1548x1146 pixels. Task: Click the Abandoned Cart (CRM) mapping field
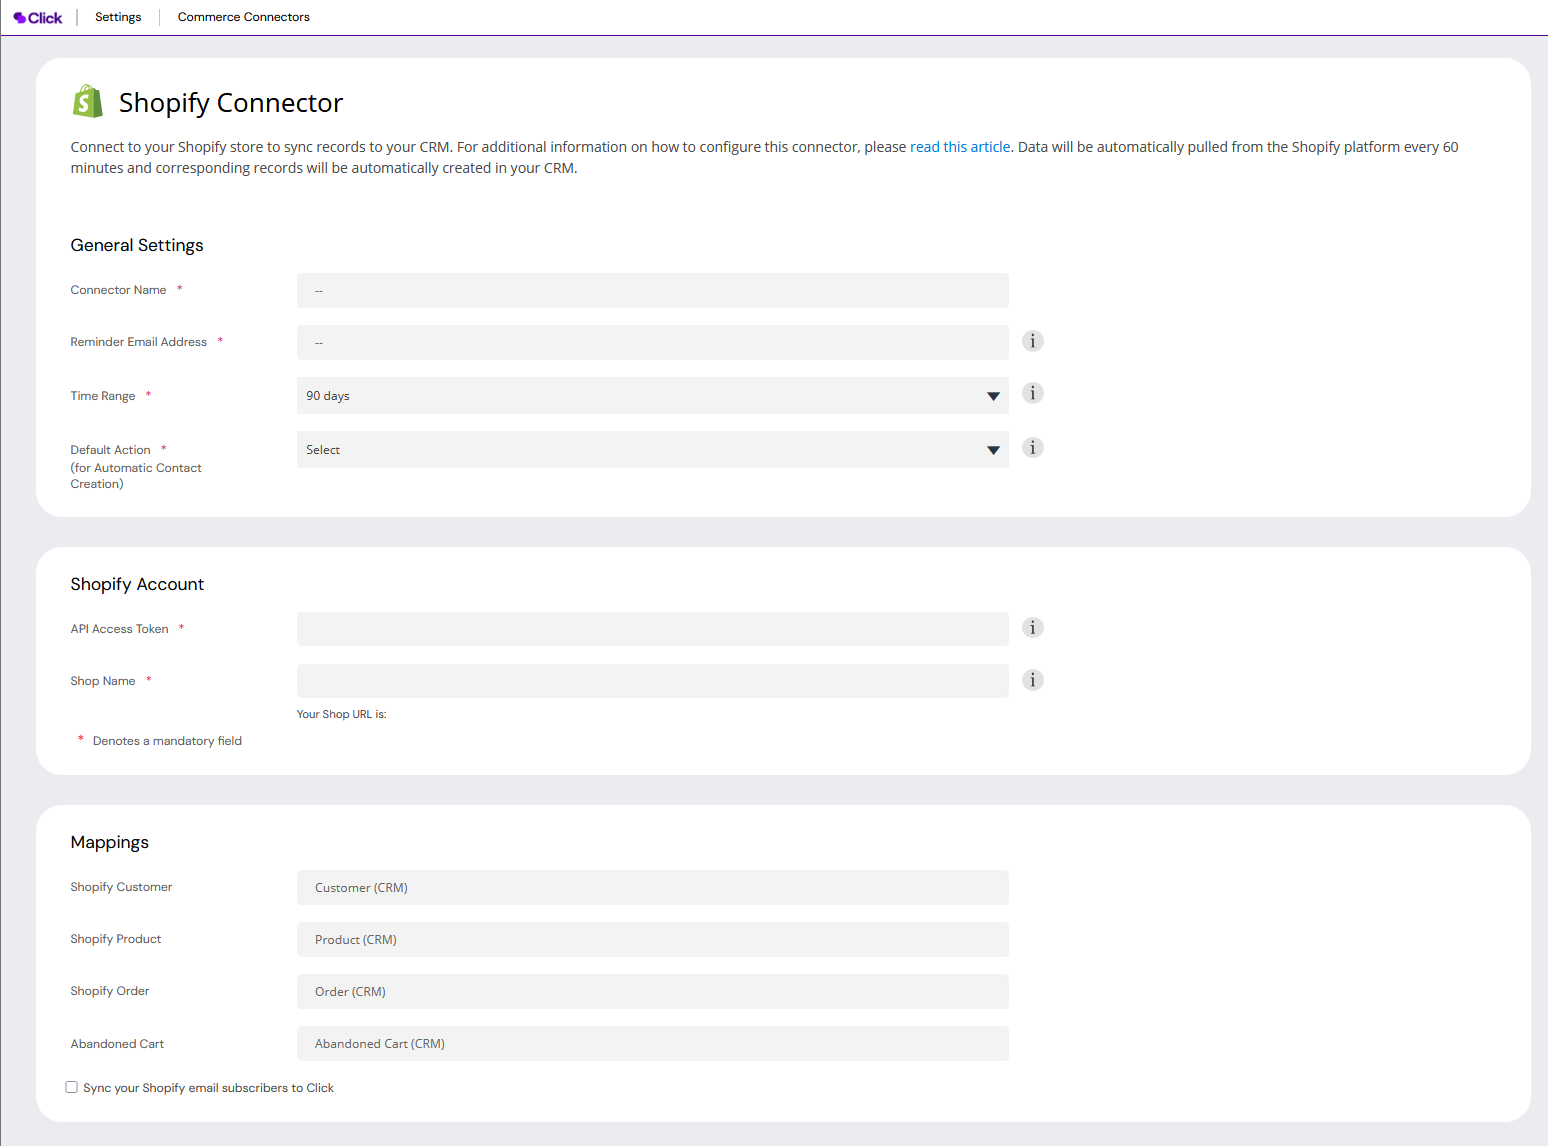653,1043
